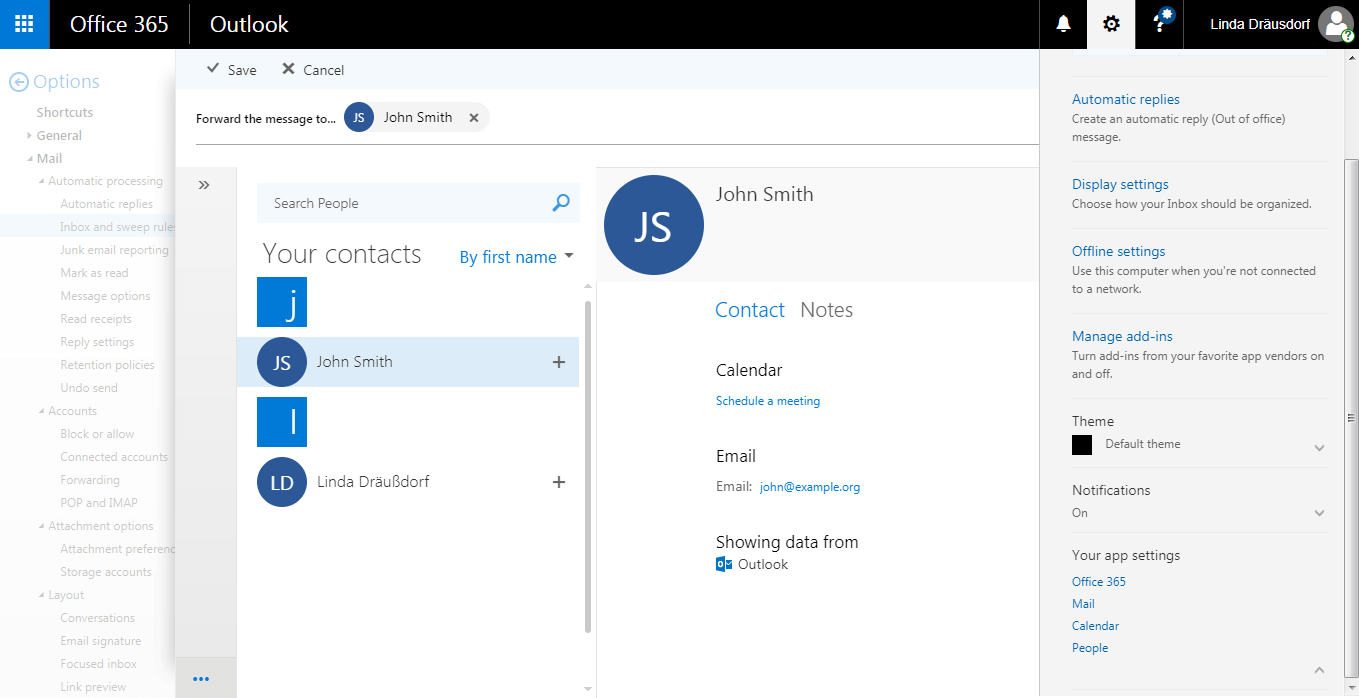Expand the Shortcuts section
The width and height of the screenshot is (1359, 698).
(x=64, y=112)
